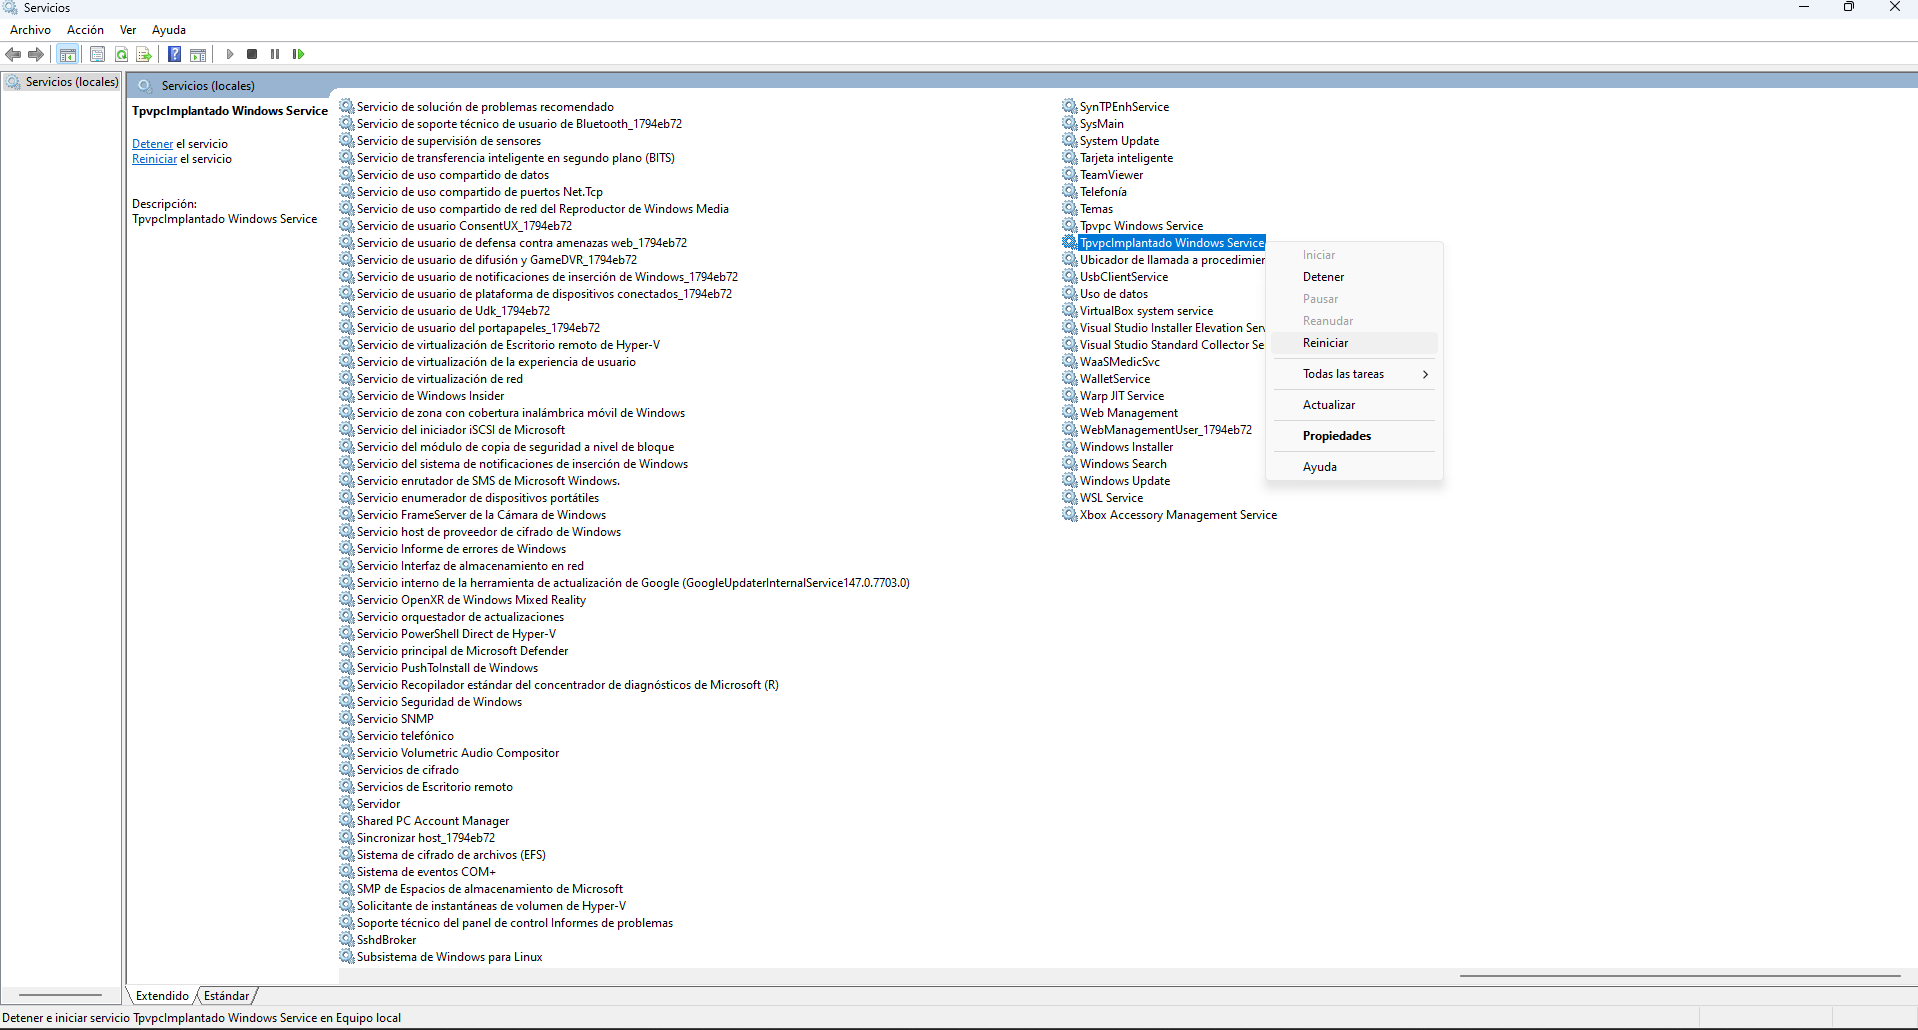Image resolution: width=1918 pixels, height=1030 pixels.
Task: Choose Detener in the context menu
Action: pyautogui.click(x=1323, y=277)
